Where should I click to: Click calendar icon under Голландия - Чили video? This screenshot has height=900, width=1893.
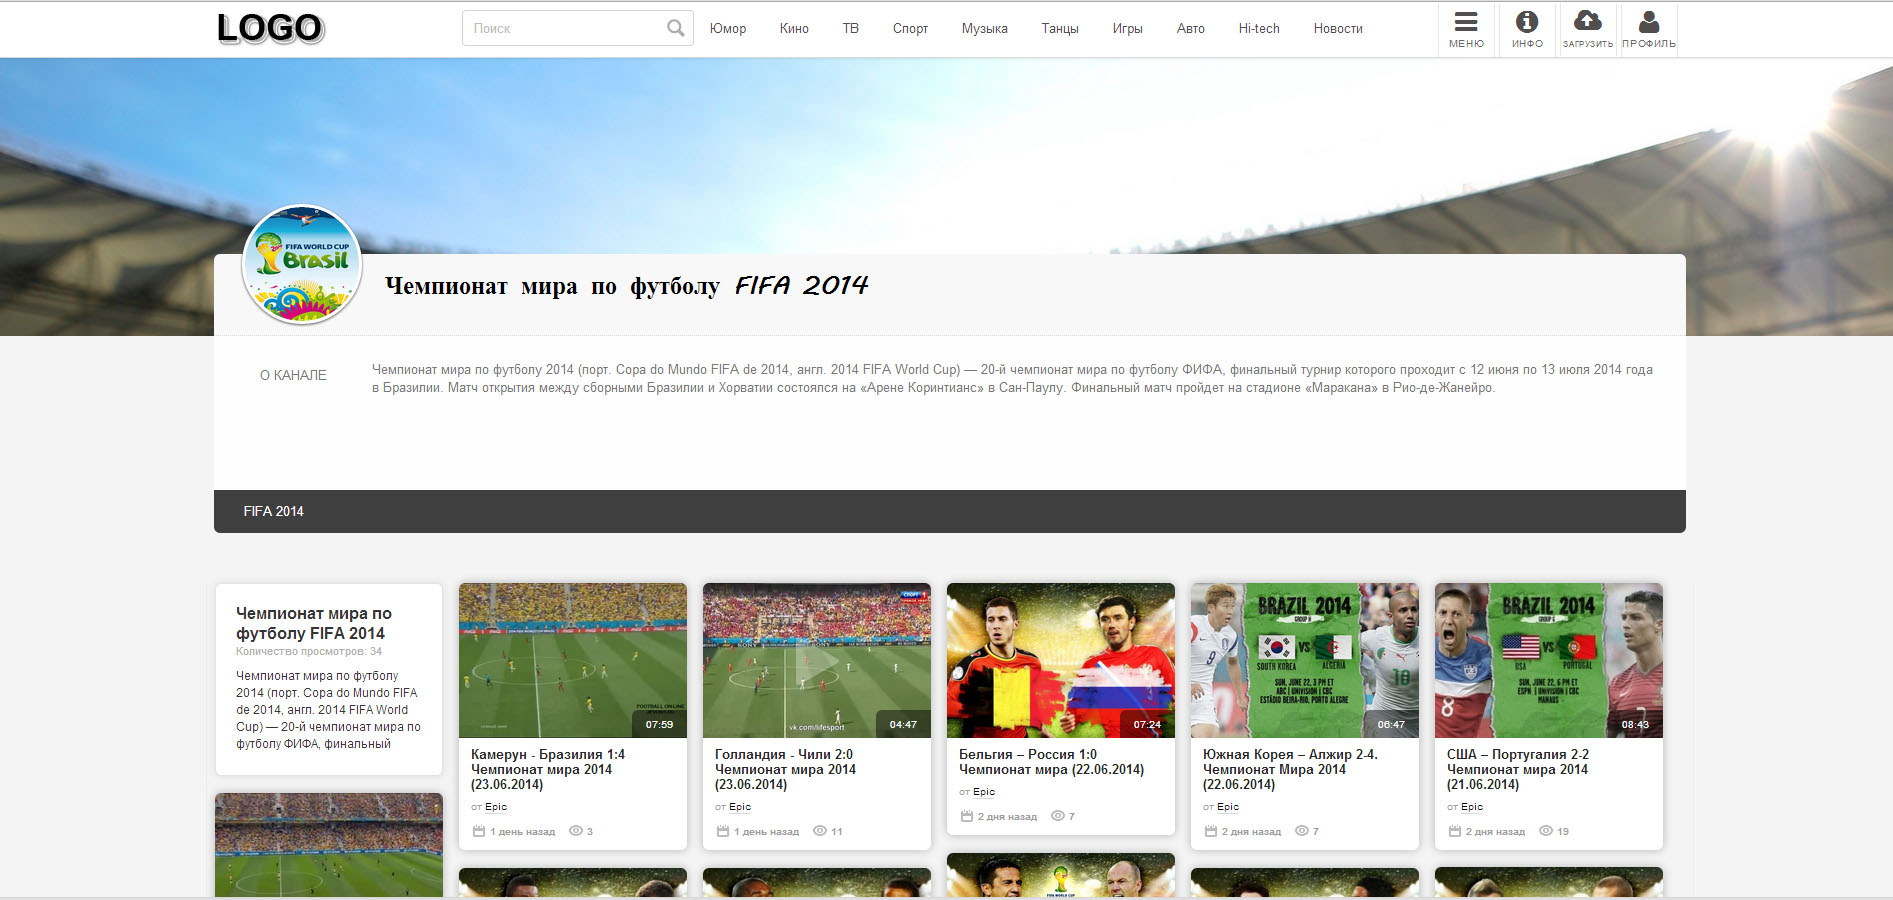723,831
